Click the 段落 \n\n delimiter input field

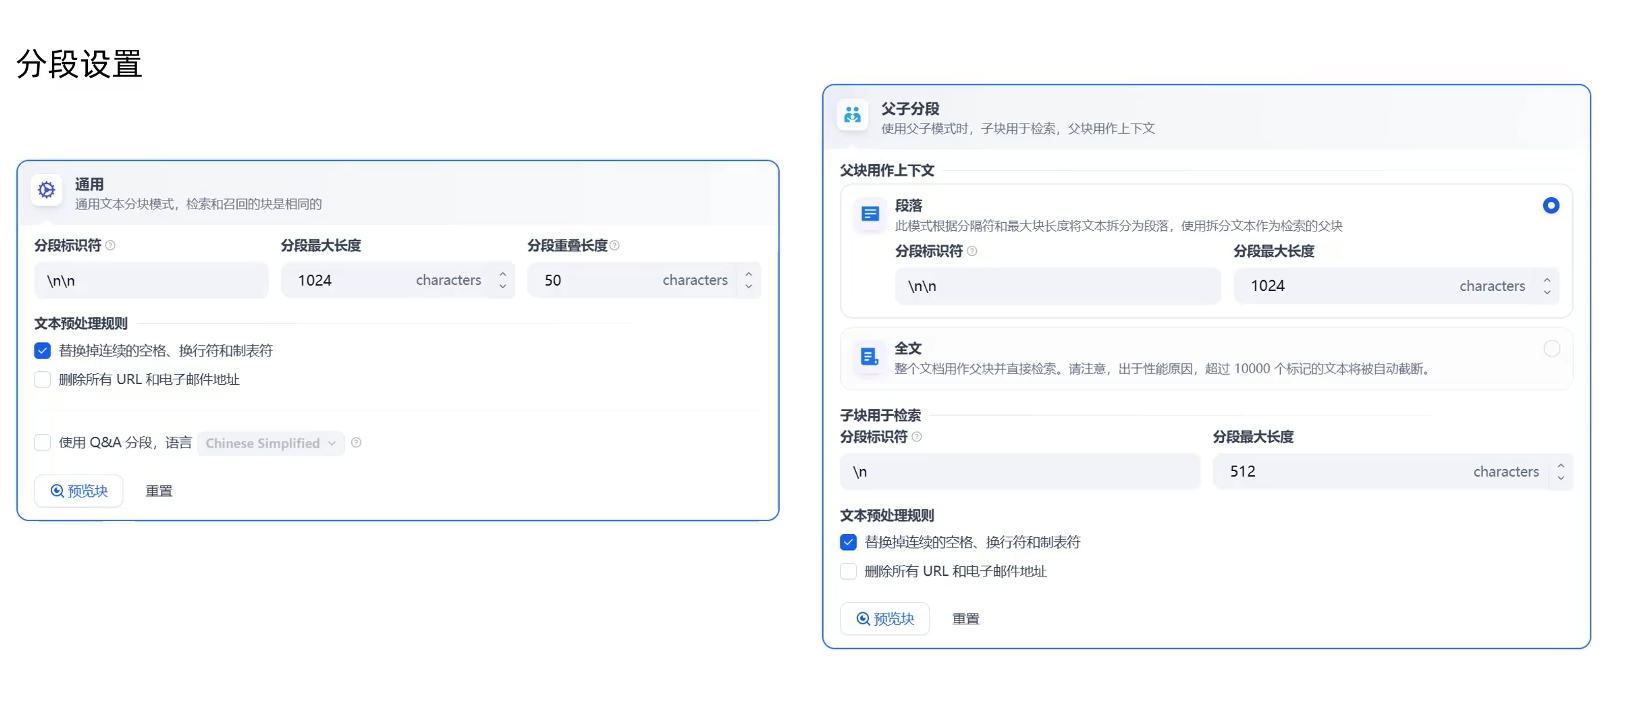(x=1058, y=286)
